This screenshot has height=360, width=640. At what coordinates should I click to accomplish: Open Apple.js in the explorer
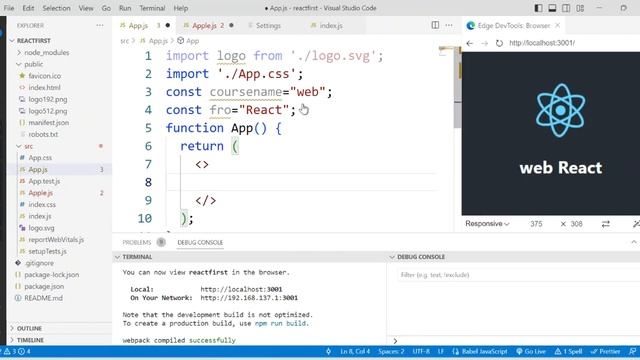(x=40, y=193)
